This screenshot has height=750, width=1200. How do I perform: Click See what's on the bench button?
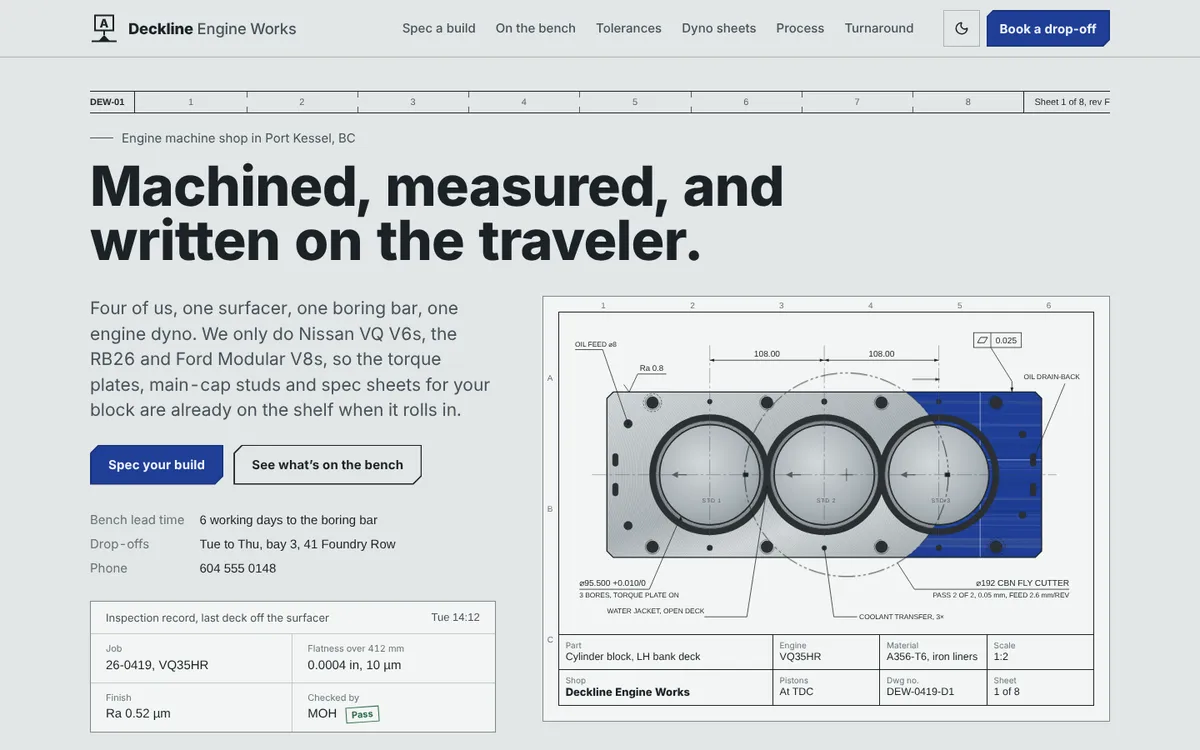[327, 465]
